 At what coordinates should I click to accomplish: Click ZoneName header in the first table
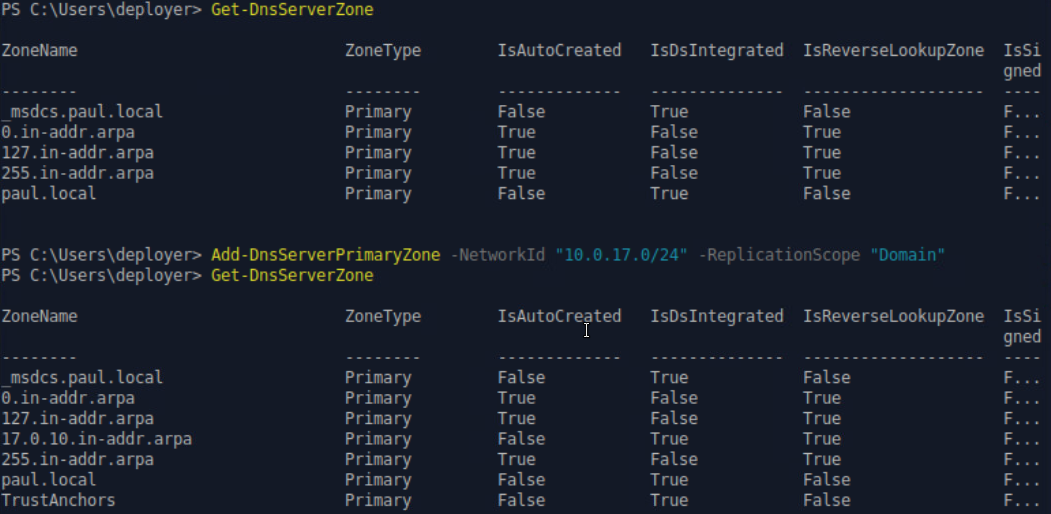[39, 50]
